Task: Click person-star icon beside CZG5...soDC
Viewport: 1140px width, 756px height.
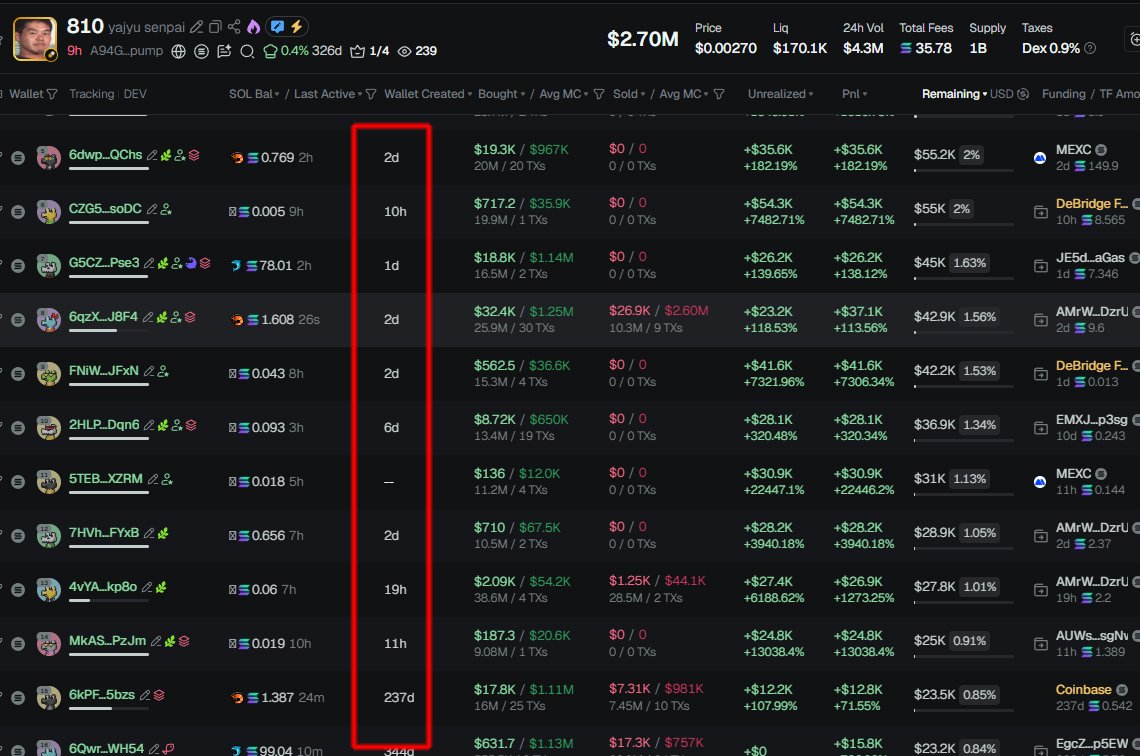Action: (x=166, y=209)
